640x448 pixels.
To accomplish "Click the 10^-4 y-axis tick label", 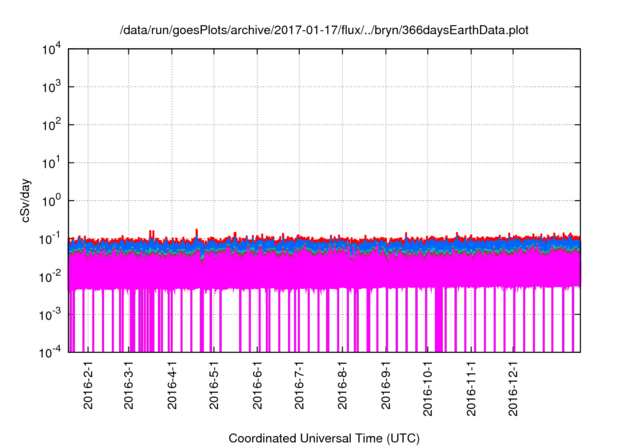I will coord(50,352).
